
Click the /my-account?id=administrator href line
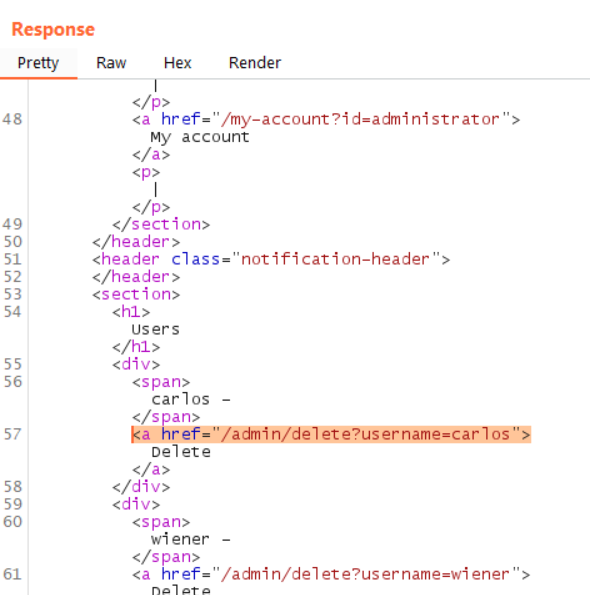(326, 120)
